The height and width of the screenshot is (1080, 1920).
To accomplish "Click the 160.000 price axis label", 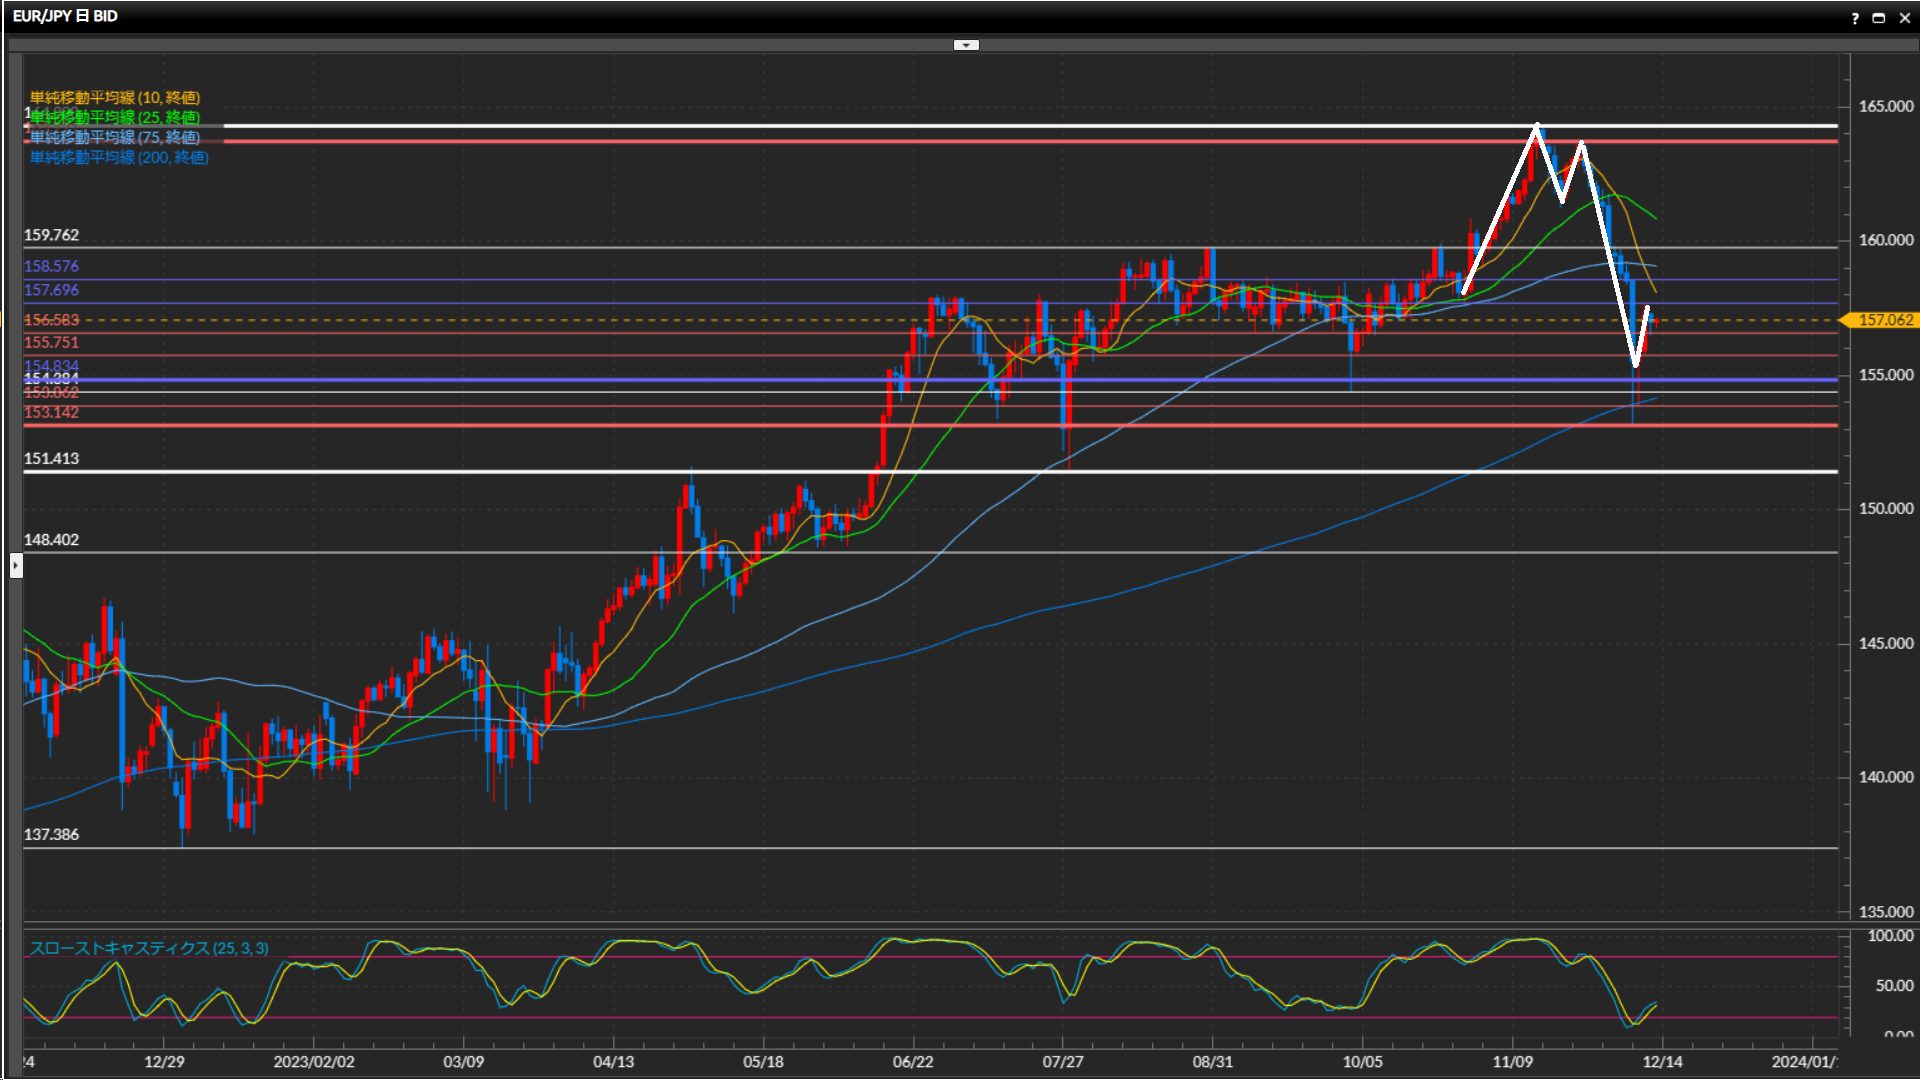I will [1885, 240].
